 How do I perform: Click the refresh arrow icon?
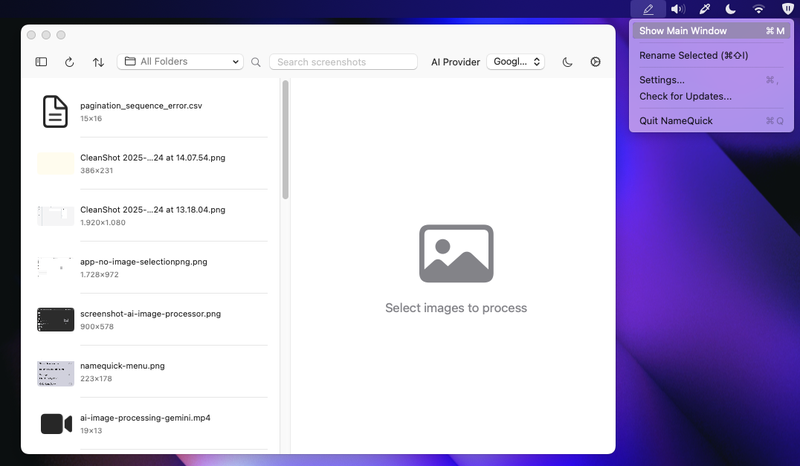click(69, 62)
